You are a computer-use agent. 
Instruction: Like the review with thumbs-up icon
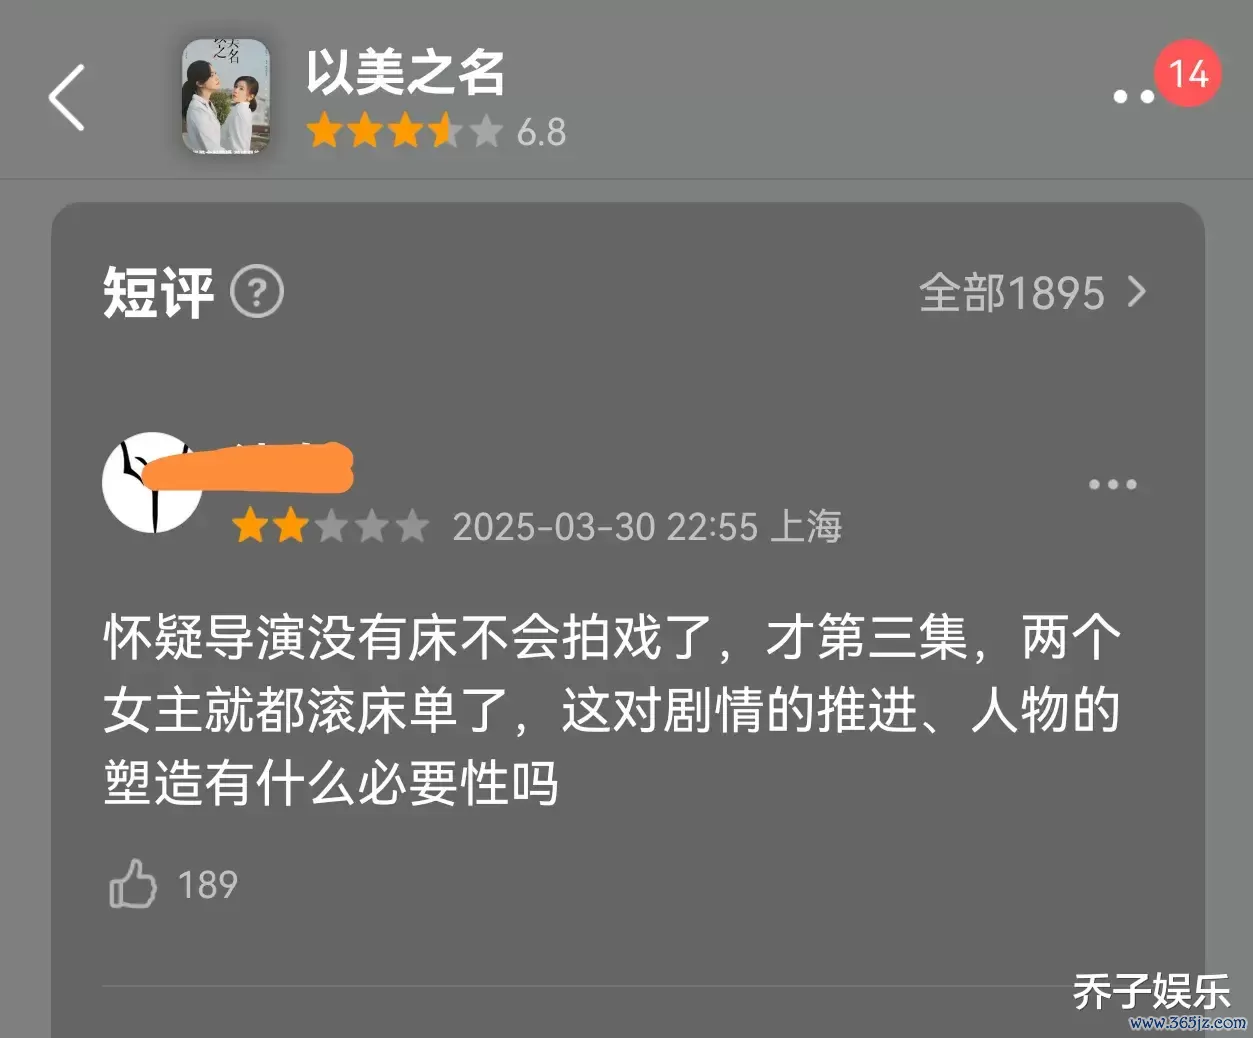133,884
